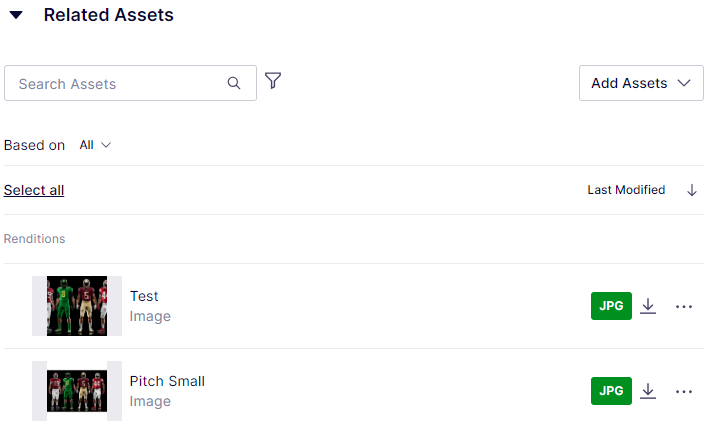
Task: Open more options for Test
Action: click(x=684, y=306)
